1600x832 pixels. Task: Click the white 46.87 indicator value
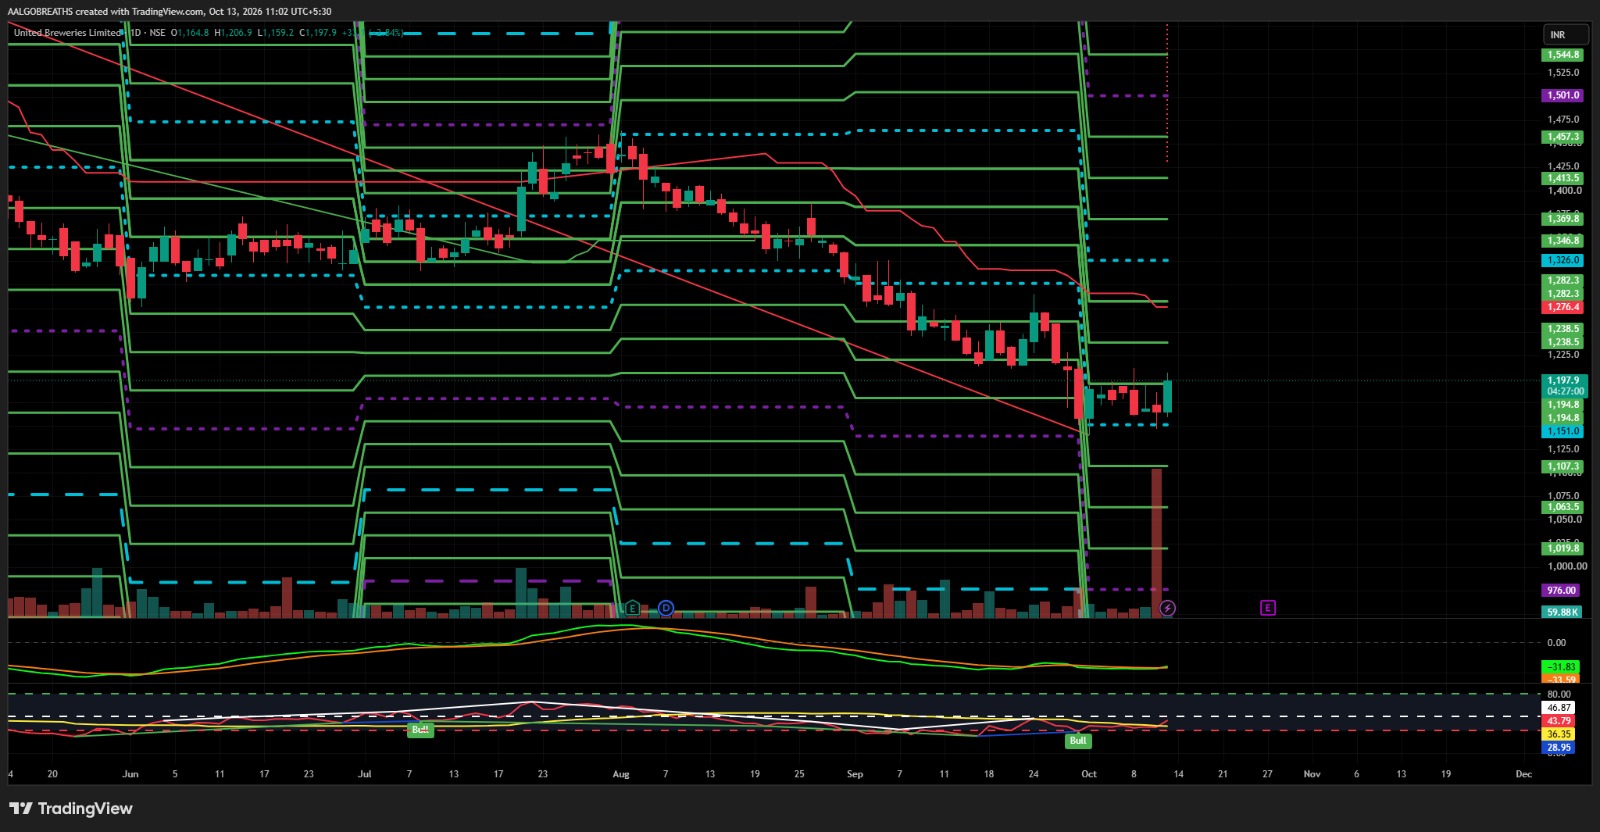[x=1559, y=708]
